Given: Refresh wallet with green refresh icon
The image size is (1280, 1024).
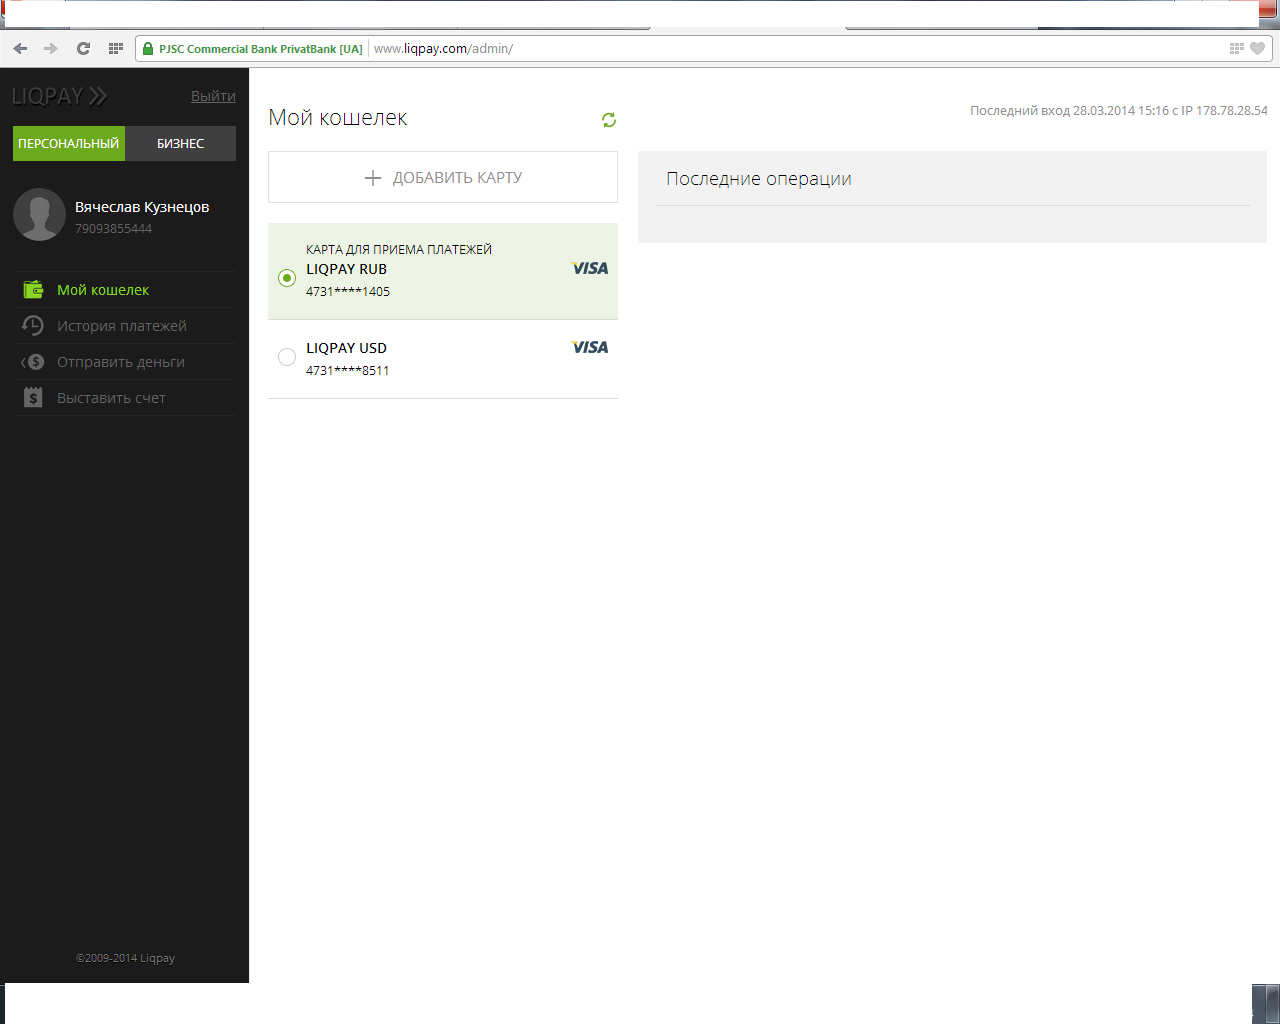Looking at the screenshot, I should [x=609, y=120].
